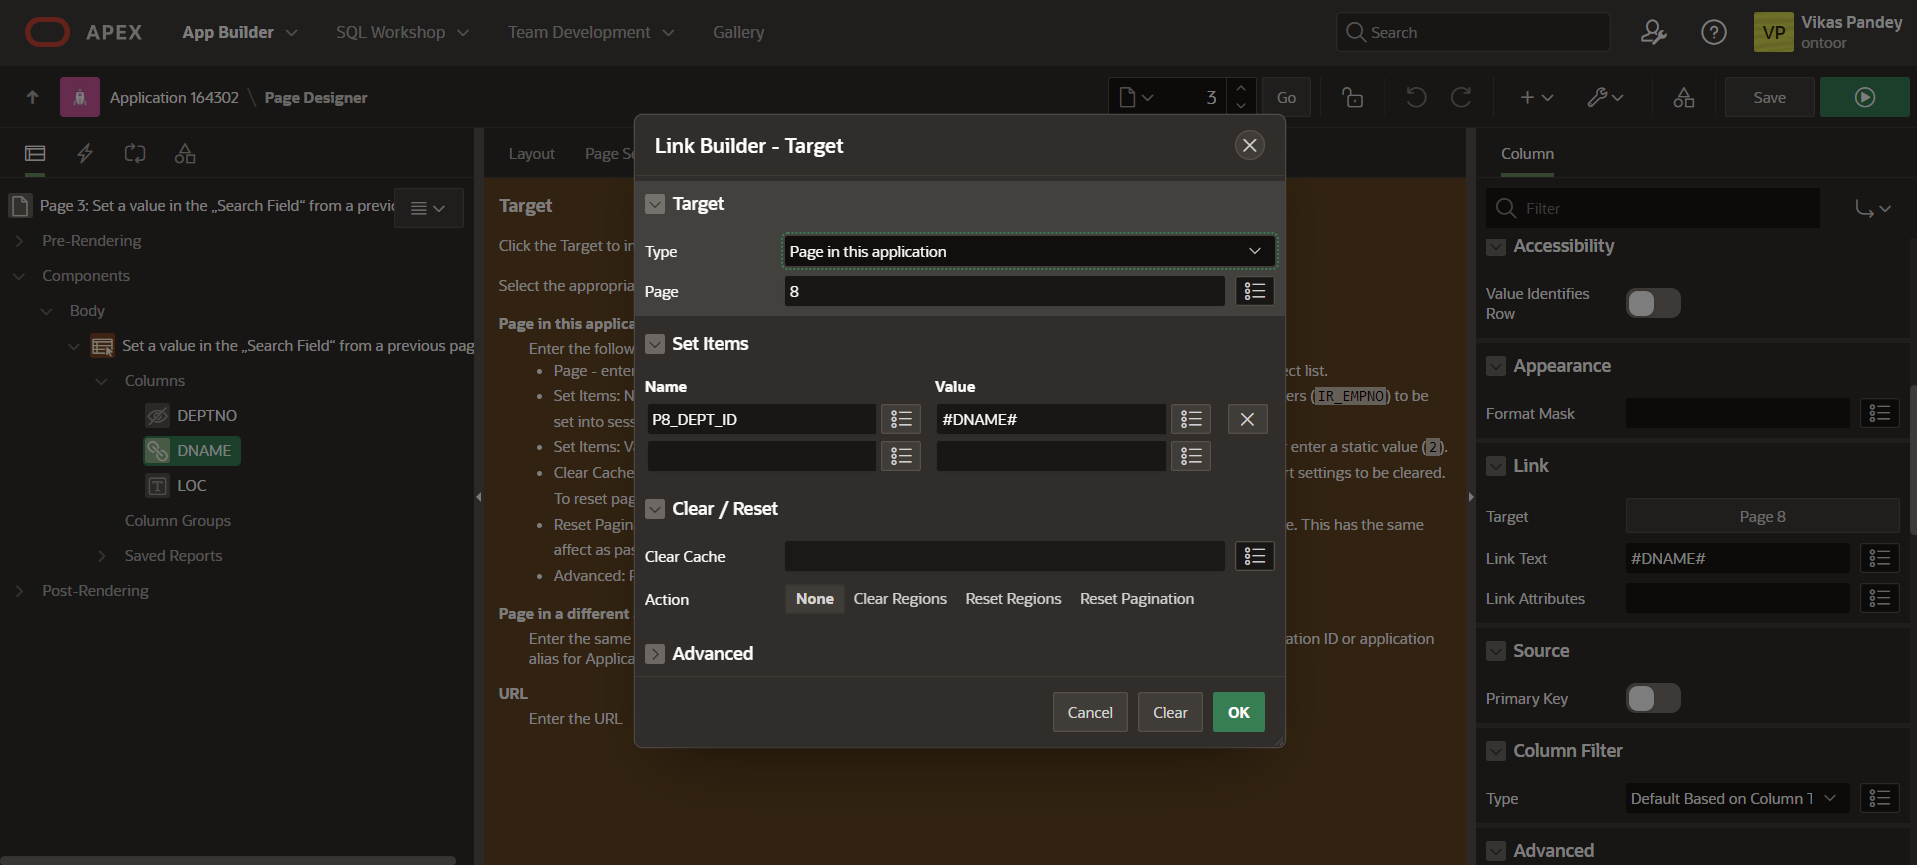Screen dimensions: 1917x865
Task: Remove the P8_DEPT_ID set item row
Action: point(1247,419)
